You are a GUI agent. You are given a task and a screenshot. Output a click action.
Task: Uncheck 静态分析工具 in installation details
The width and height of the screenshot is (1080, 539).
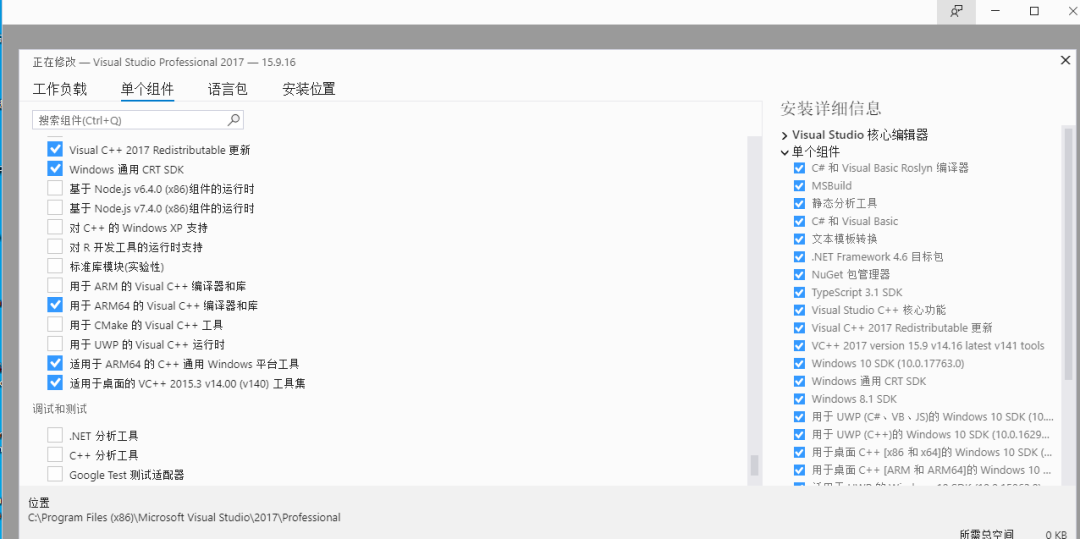point(799,204)
